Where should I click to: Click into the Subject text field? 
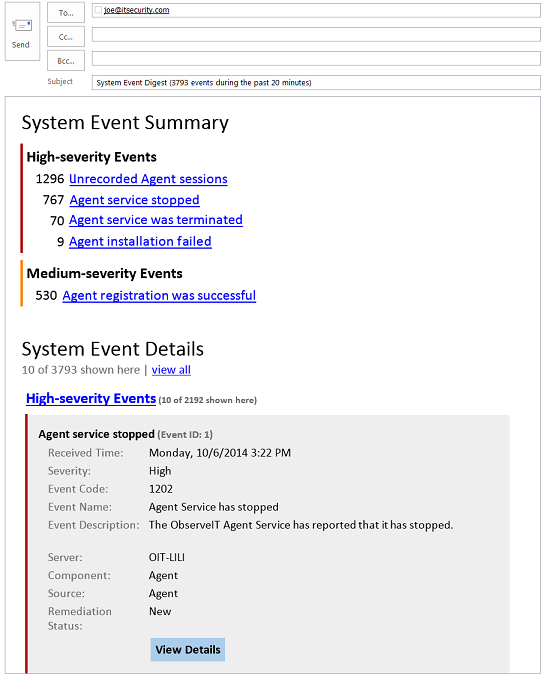[316, 83]
